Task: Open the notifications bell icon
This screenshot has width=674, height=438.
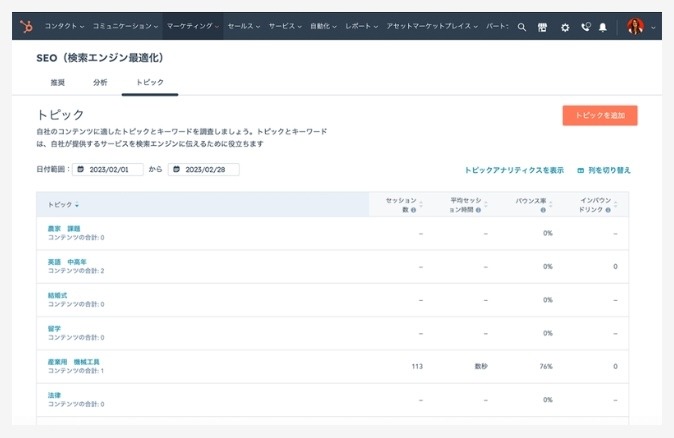Action: point(603,27)
